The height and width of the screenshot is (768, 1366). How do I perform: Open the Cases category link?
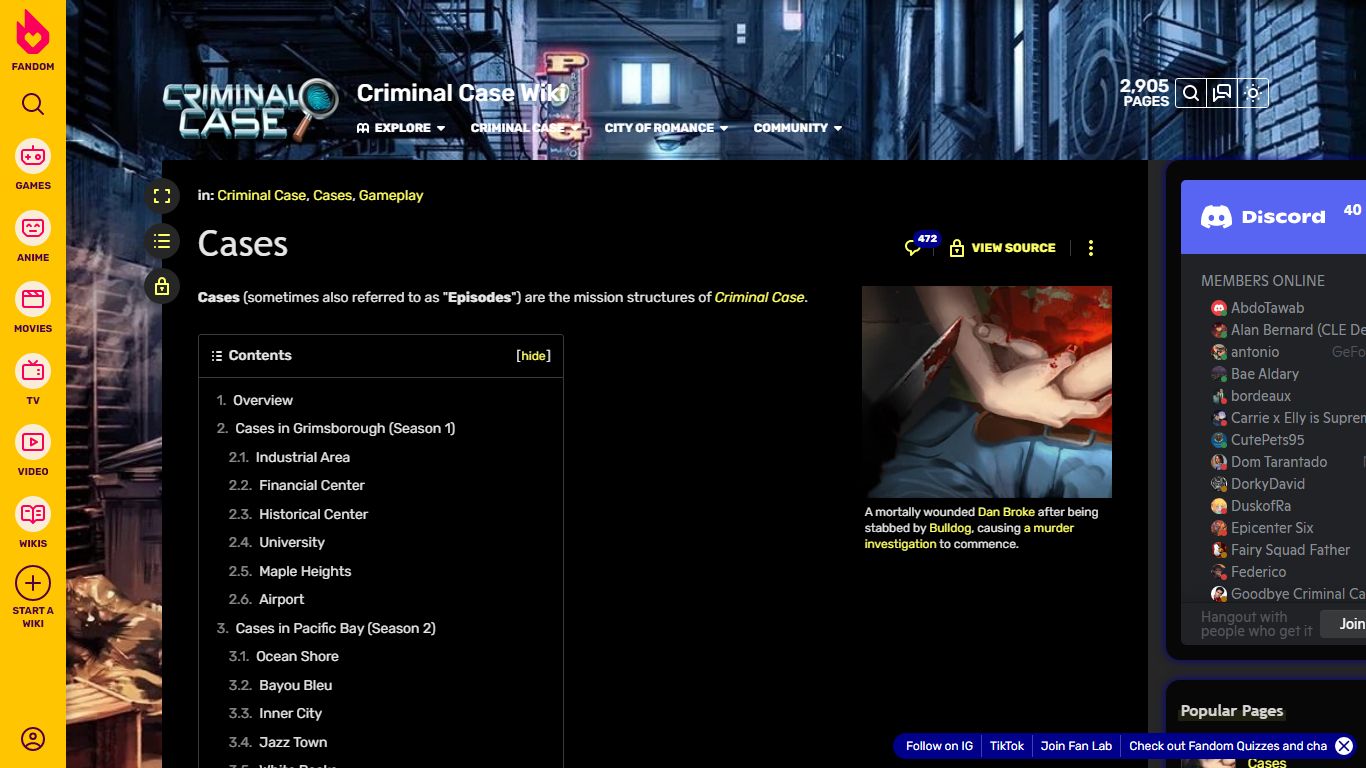coord(332,195)
